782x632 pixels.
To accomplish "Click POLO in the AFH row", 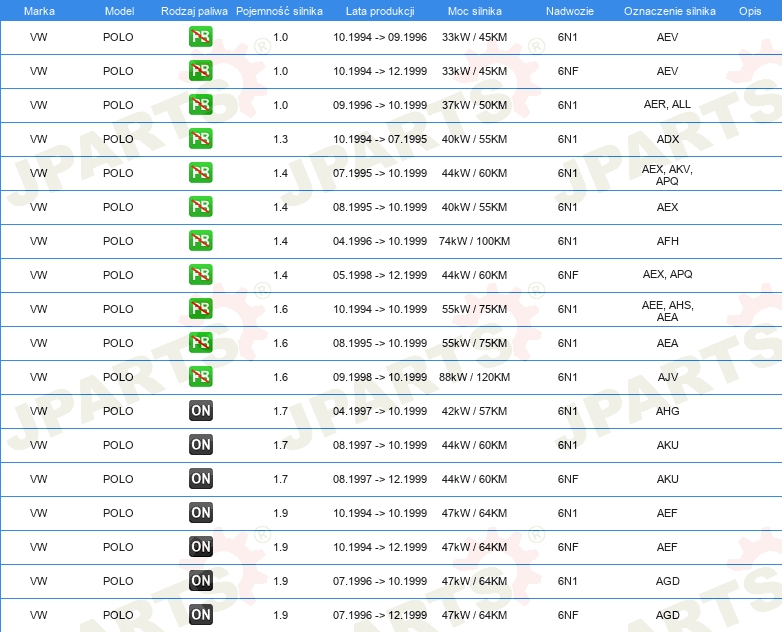I will [x=118, y=241].
